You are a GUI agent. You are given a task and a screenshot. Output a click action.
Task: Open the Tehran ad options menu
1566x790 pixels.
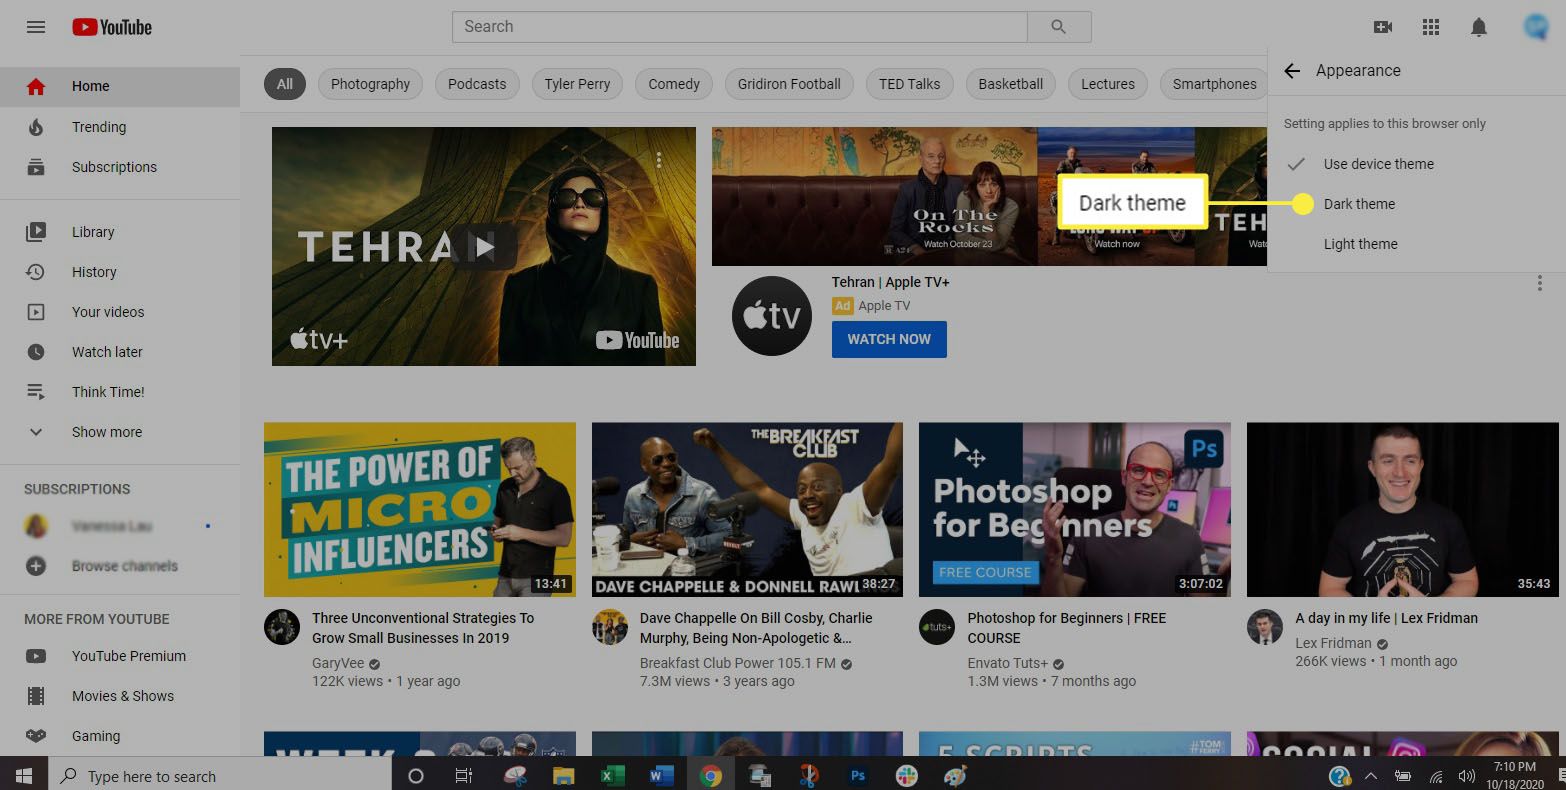[659, 159]
